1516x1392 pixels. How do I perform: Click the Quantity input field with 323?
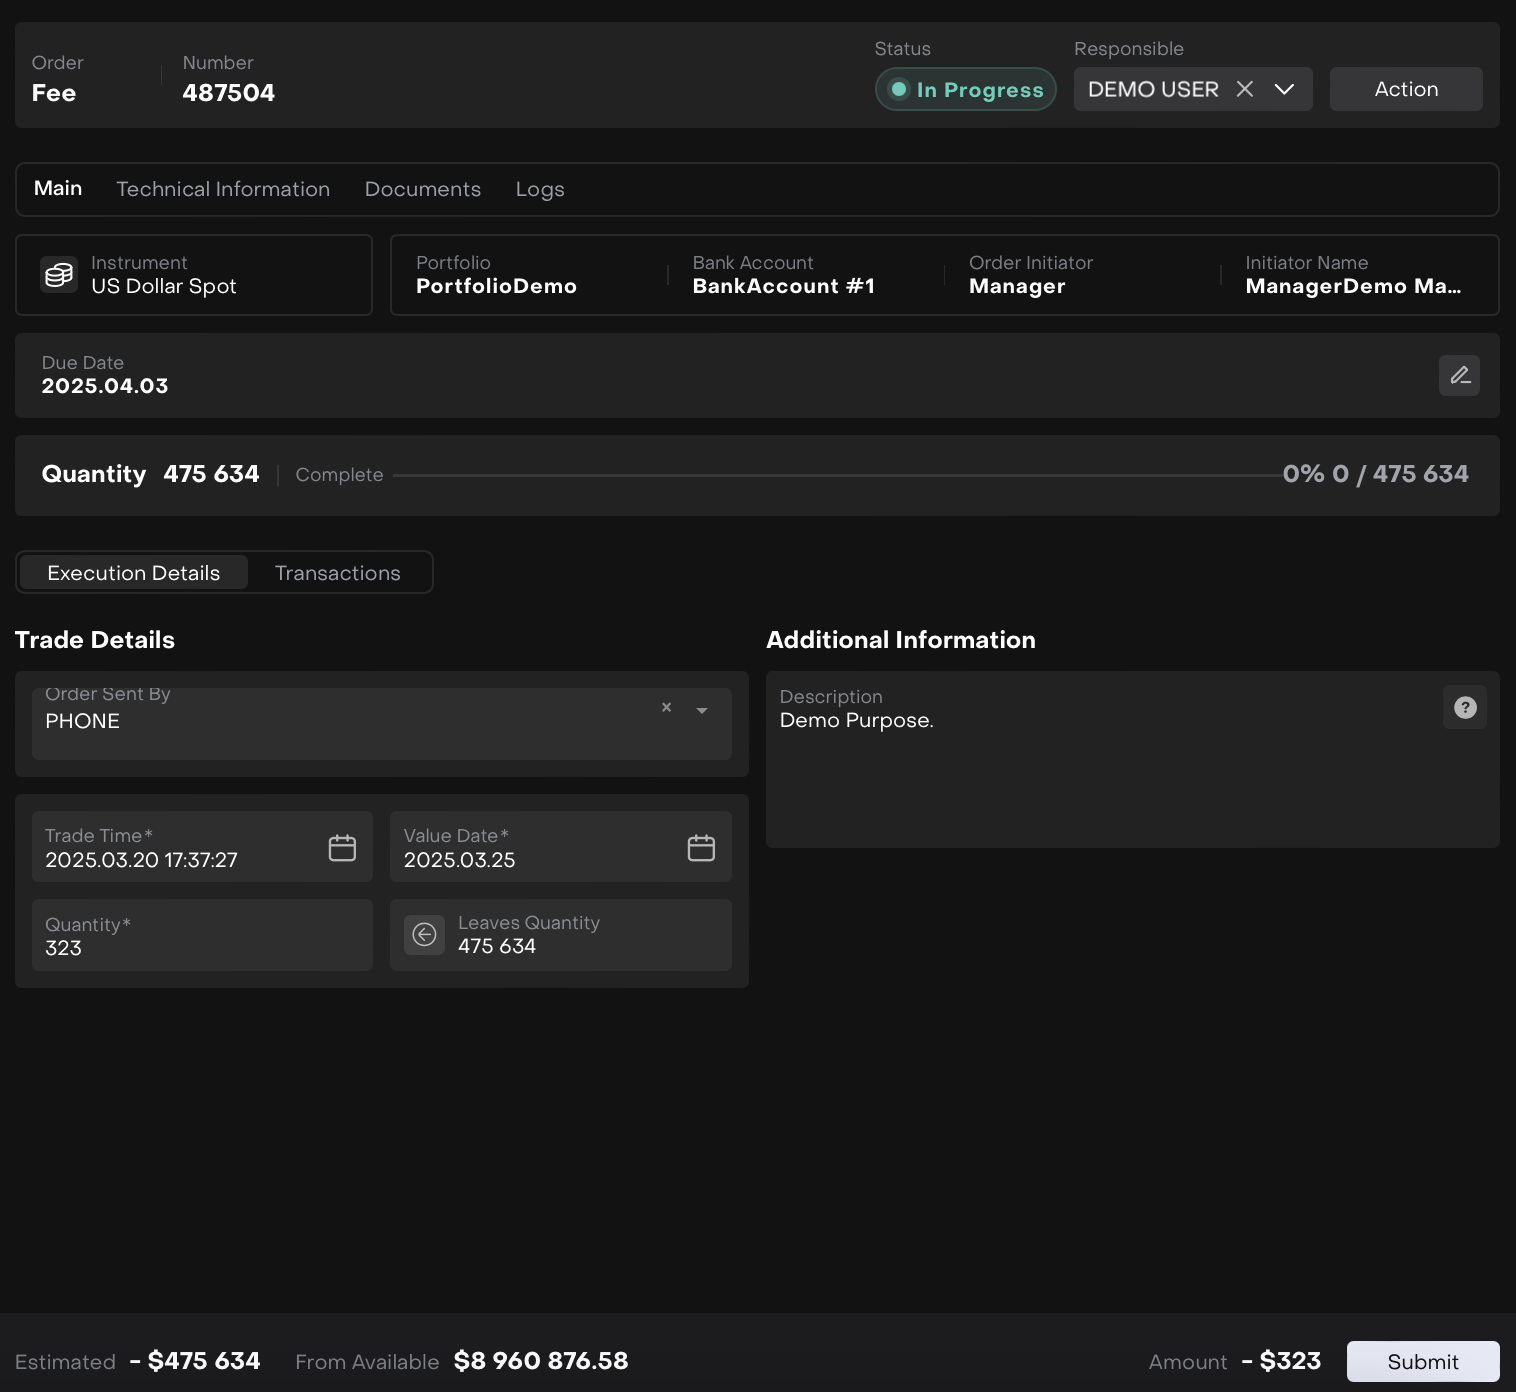tap(202, 937)
